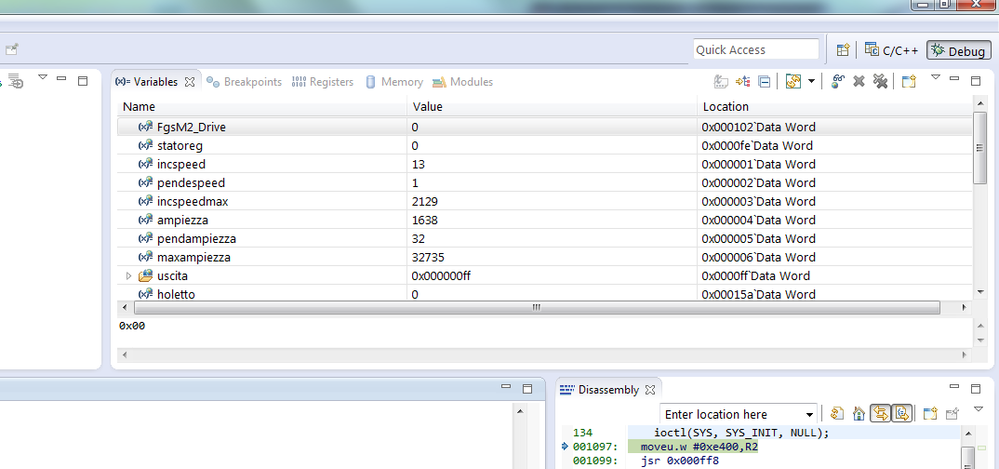Click scroll-up arrow in Disassembly view

coord(967,433)
